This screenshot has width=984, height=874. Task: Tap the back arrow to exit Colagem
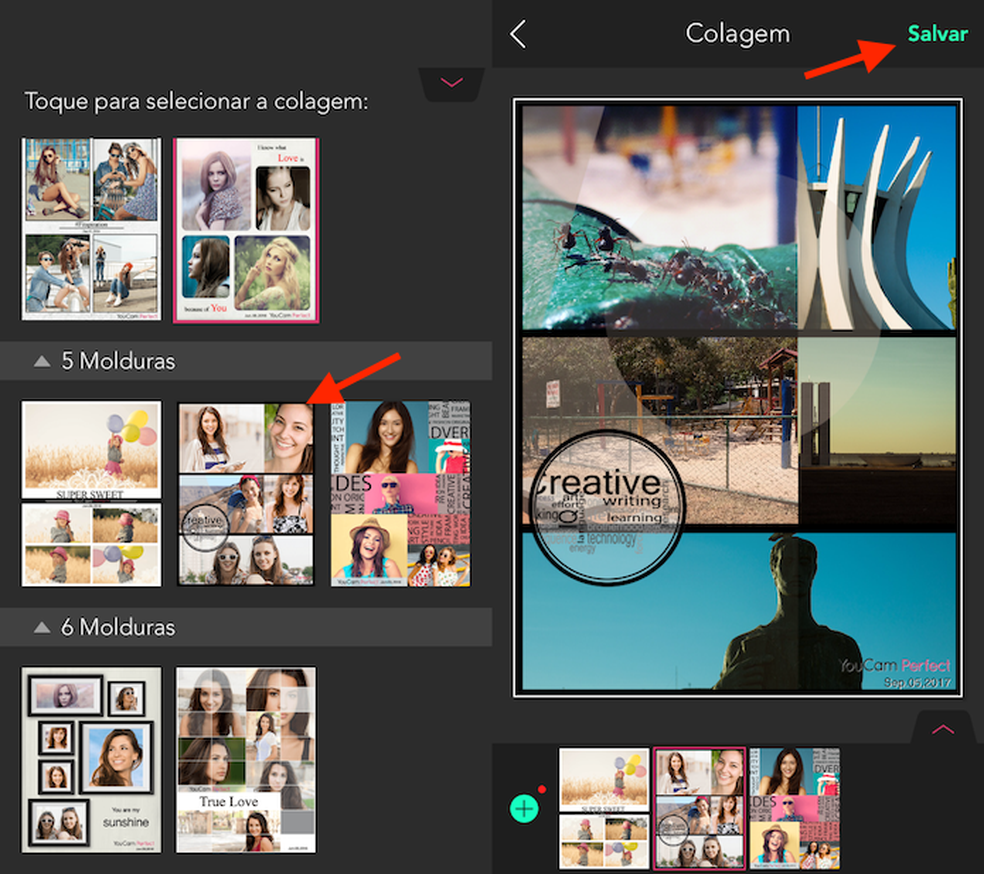tap(518, 33)
